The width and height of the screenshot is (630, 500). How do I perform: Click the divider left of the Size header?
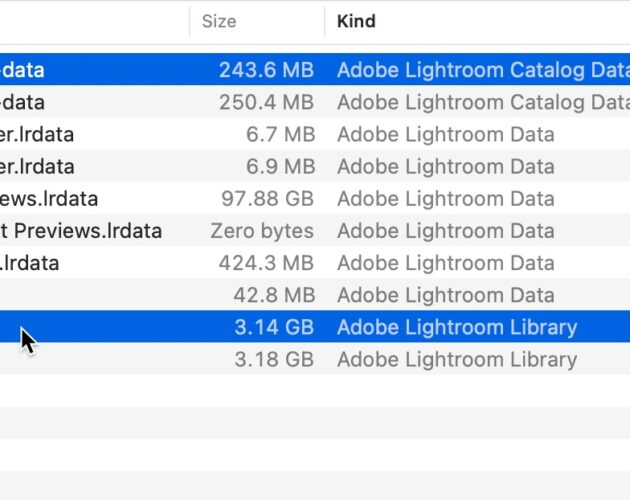[190, 21]
